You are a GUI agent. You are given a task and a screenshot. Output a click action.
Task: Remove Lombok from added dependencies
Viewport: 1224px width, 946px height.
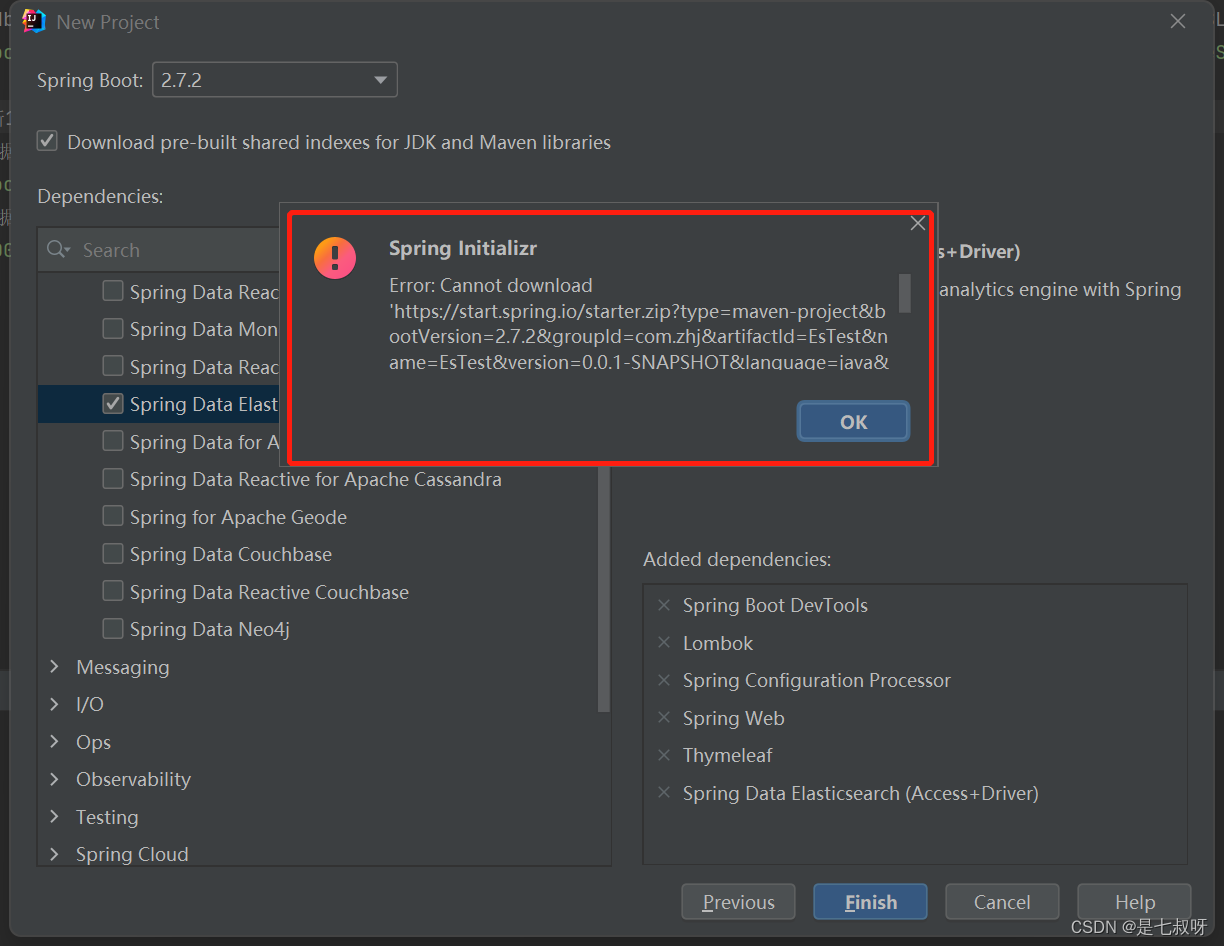pyautogui.click(x=664, y=643)
